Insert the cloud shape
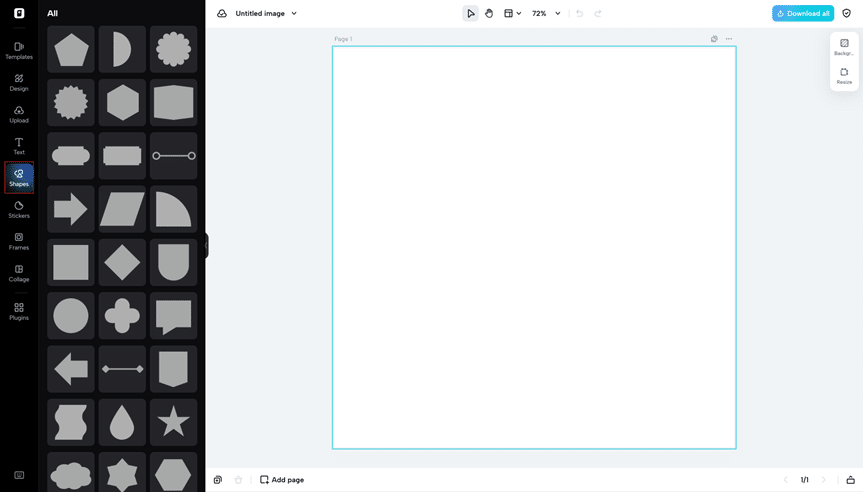The height and width of the screenshot is (492, 863). tap(71, 472)
